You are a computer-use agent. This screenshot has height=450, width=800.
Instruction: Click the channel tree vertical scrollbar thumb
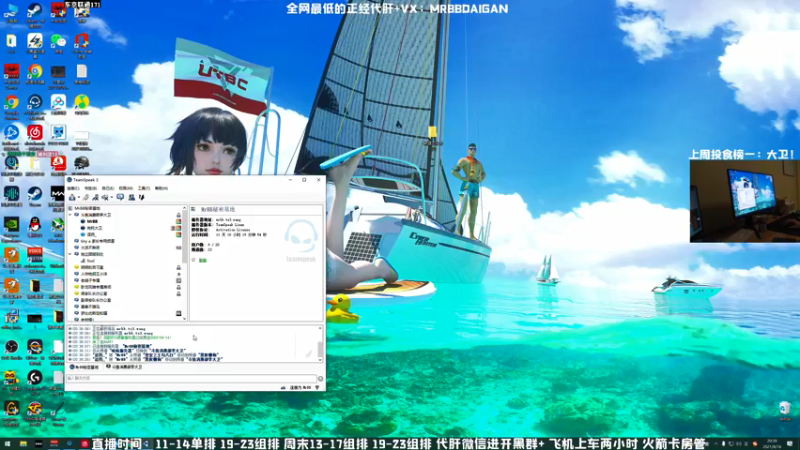(x=184, y=237)
